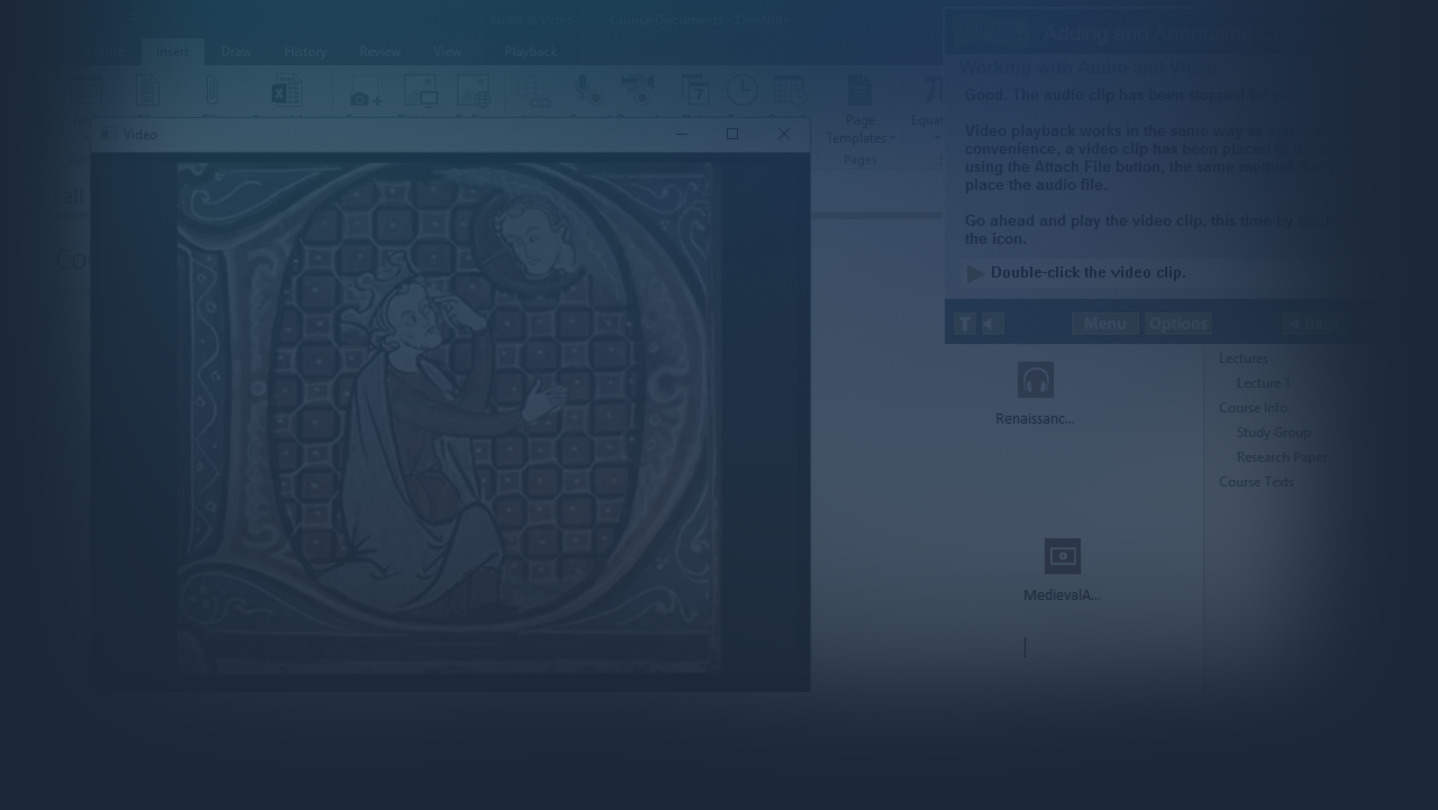Open the Course Info page
Viewport: 1438px width, 810px height.
click(x=1253, y=408)
